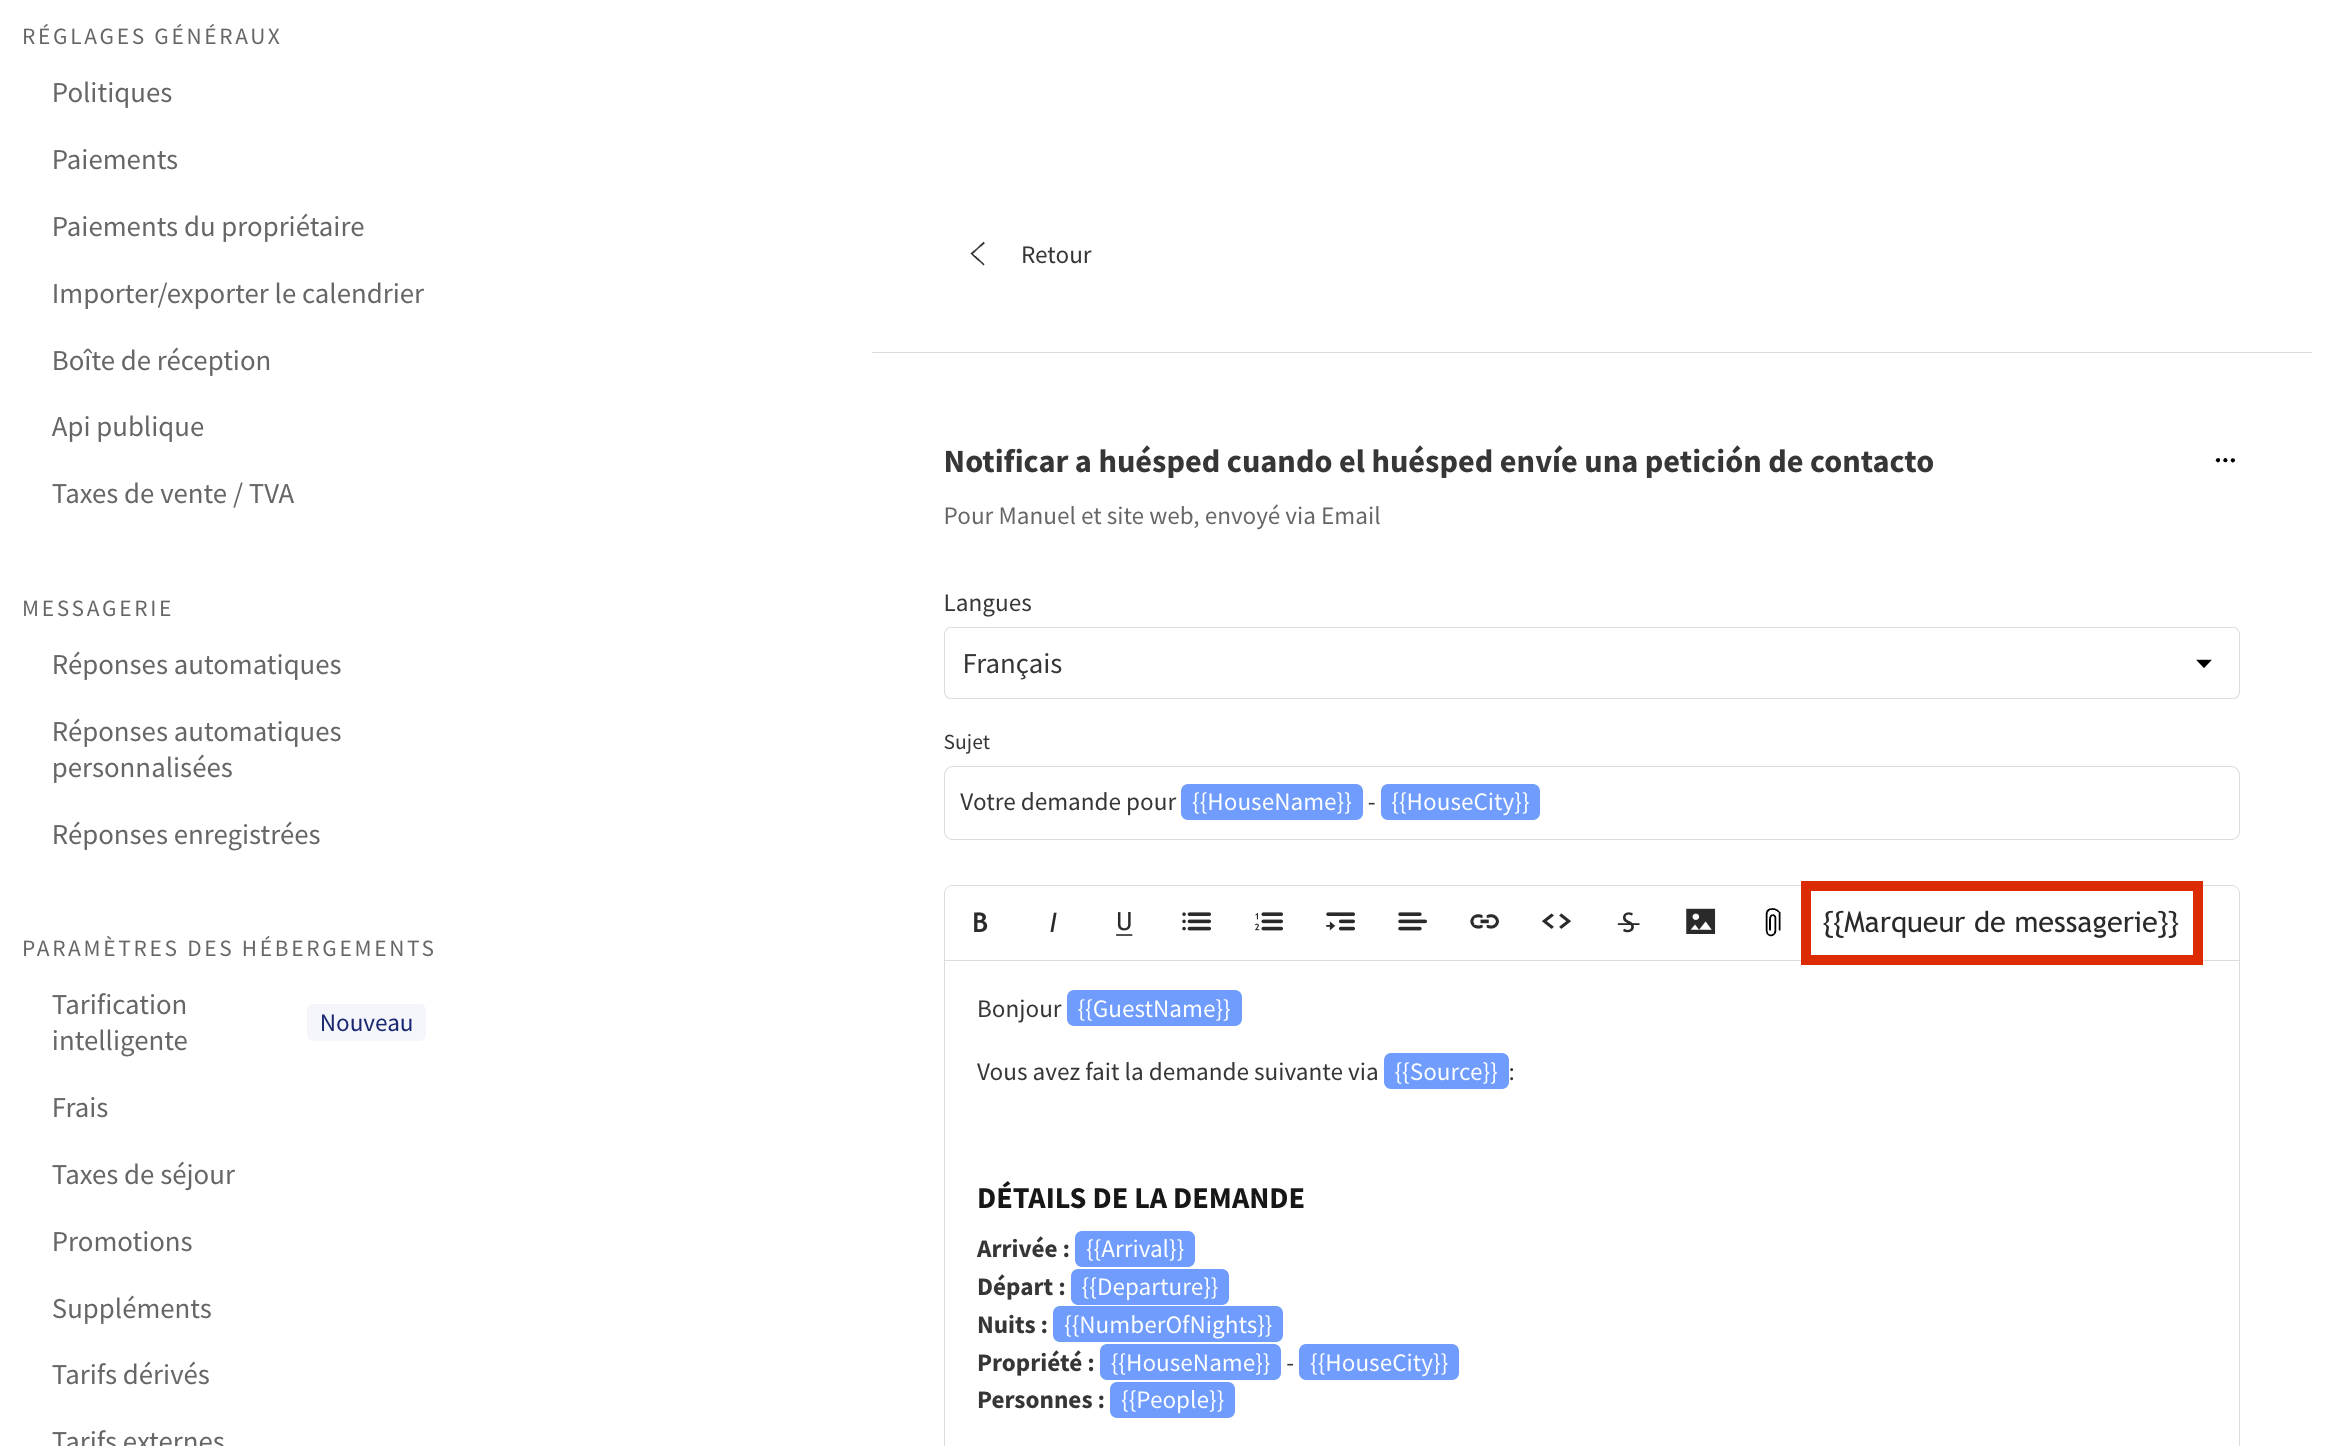This screenshot has height=1446, width=2336.
Task: Insert a bulleted list
Action: point(1196,922)
